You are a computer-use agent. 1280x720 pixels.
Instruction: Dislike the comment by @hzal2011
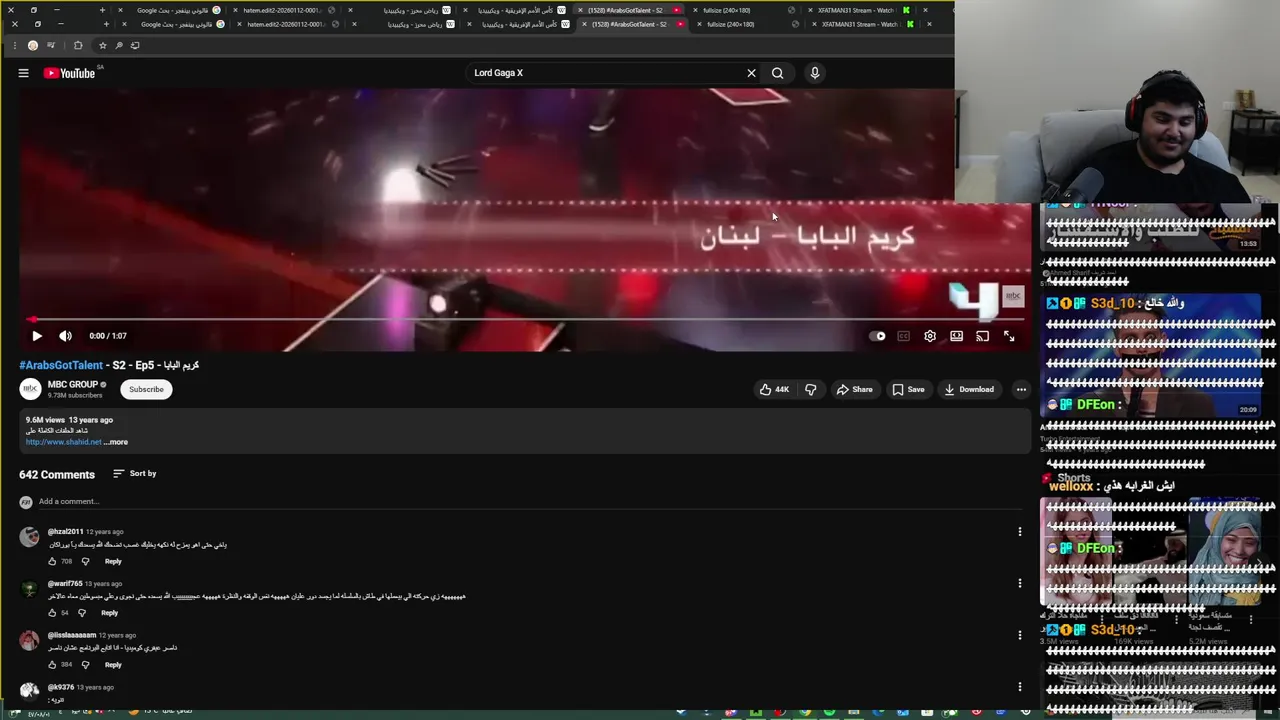point(85,561)
